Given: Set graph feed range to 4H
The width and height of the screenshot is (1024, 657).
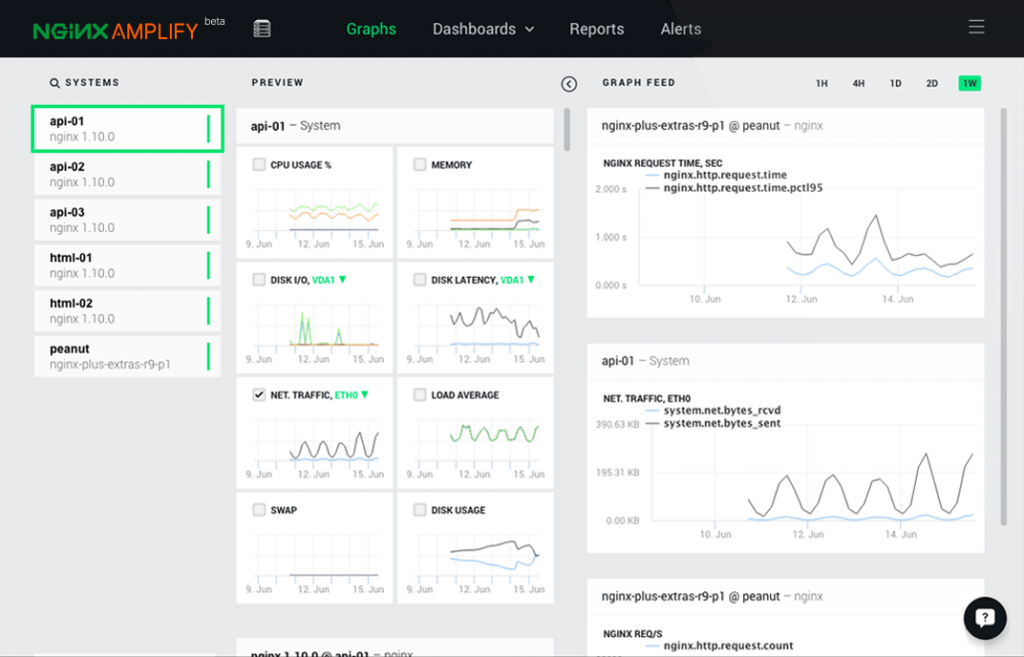Looking at the screenshot, I should click(x=859, y=84).
